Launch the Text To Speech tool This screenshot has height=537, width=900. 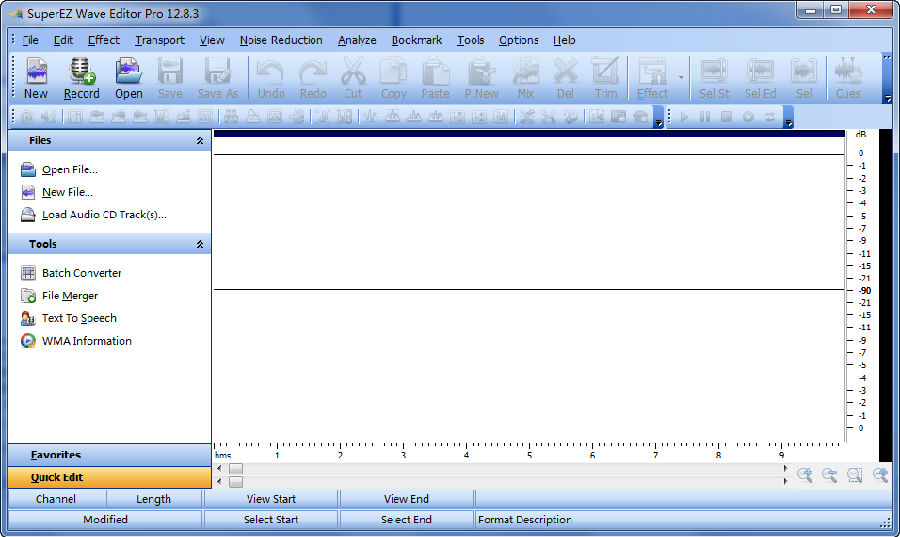pos(79,318)
